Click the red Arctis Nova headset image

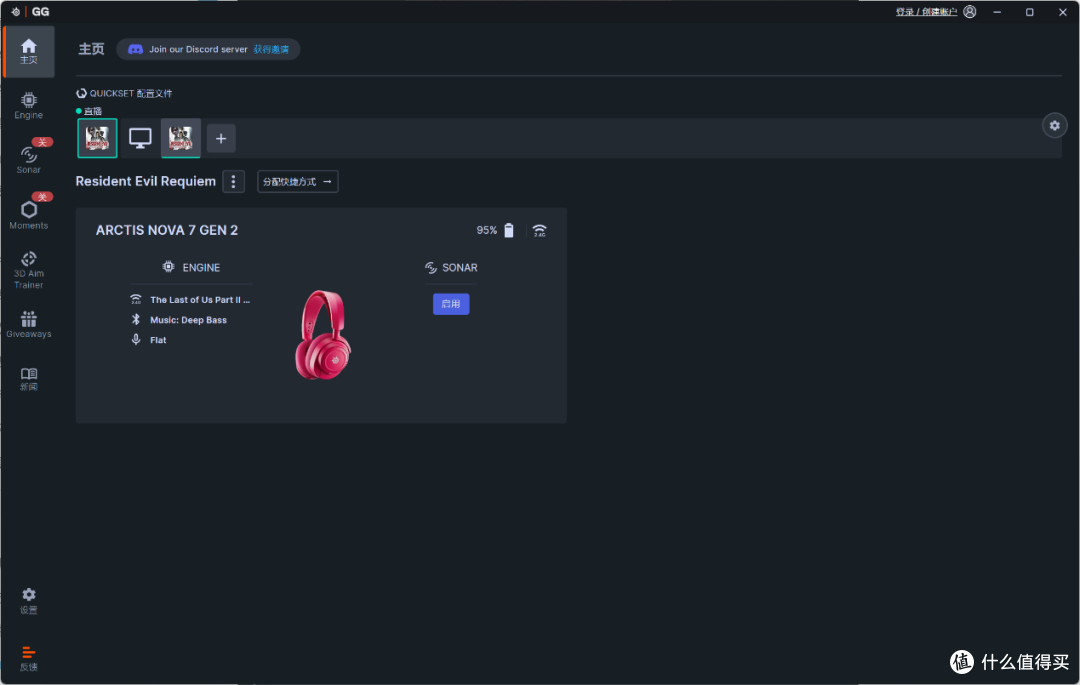[323, 335]
